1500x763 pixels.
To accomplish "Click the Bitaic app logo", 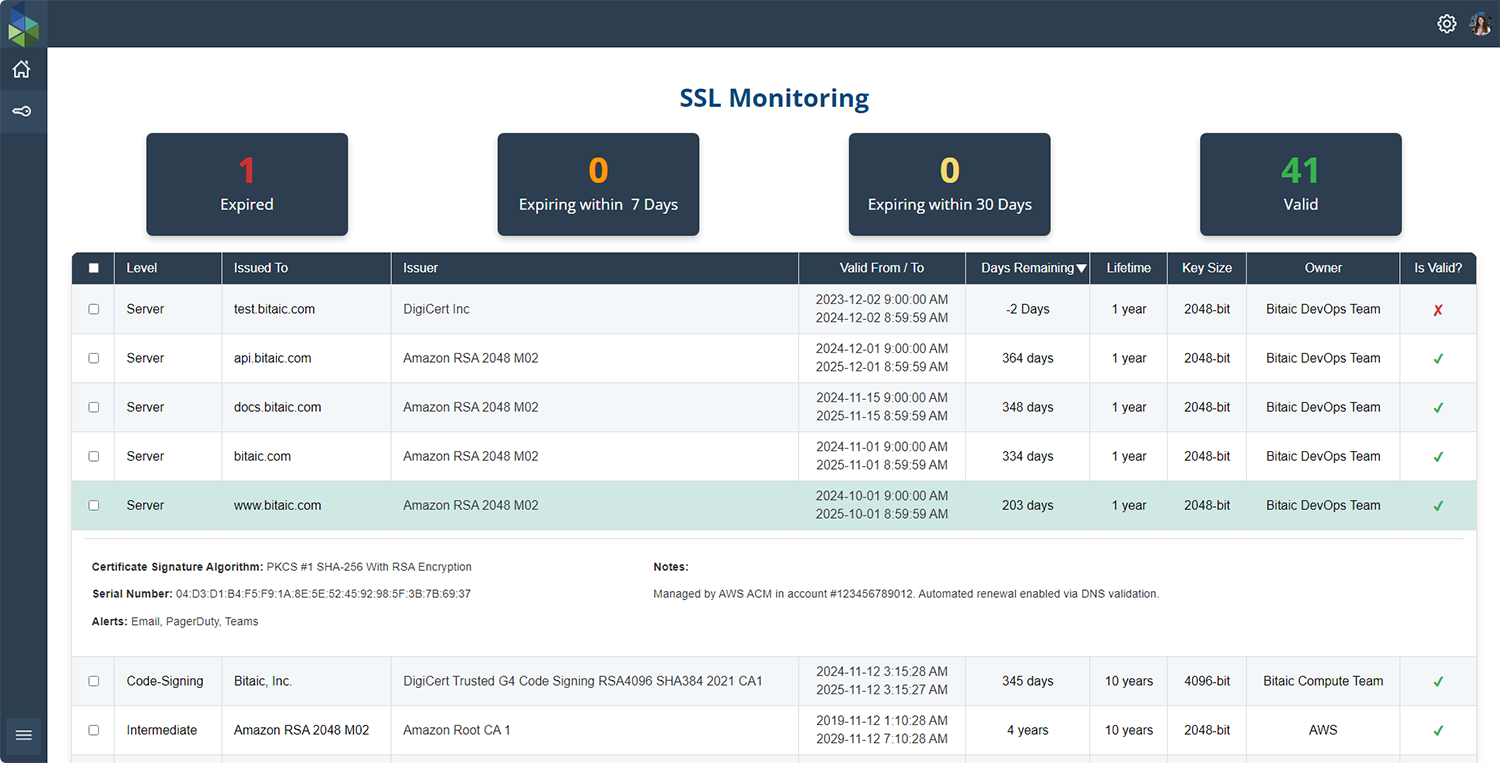I will coord(22,23).
